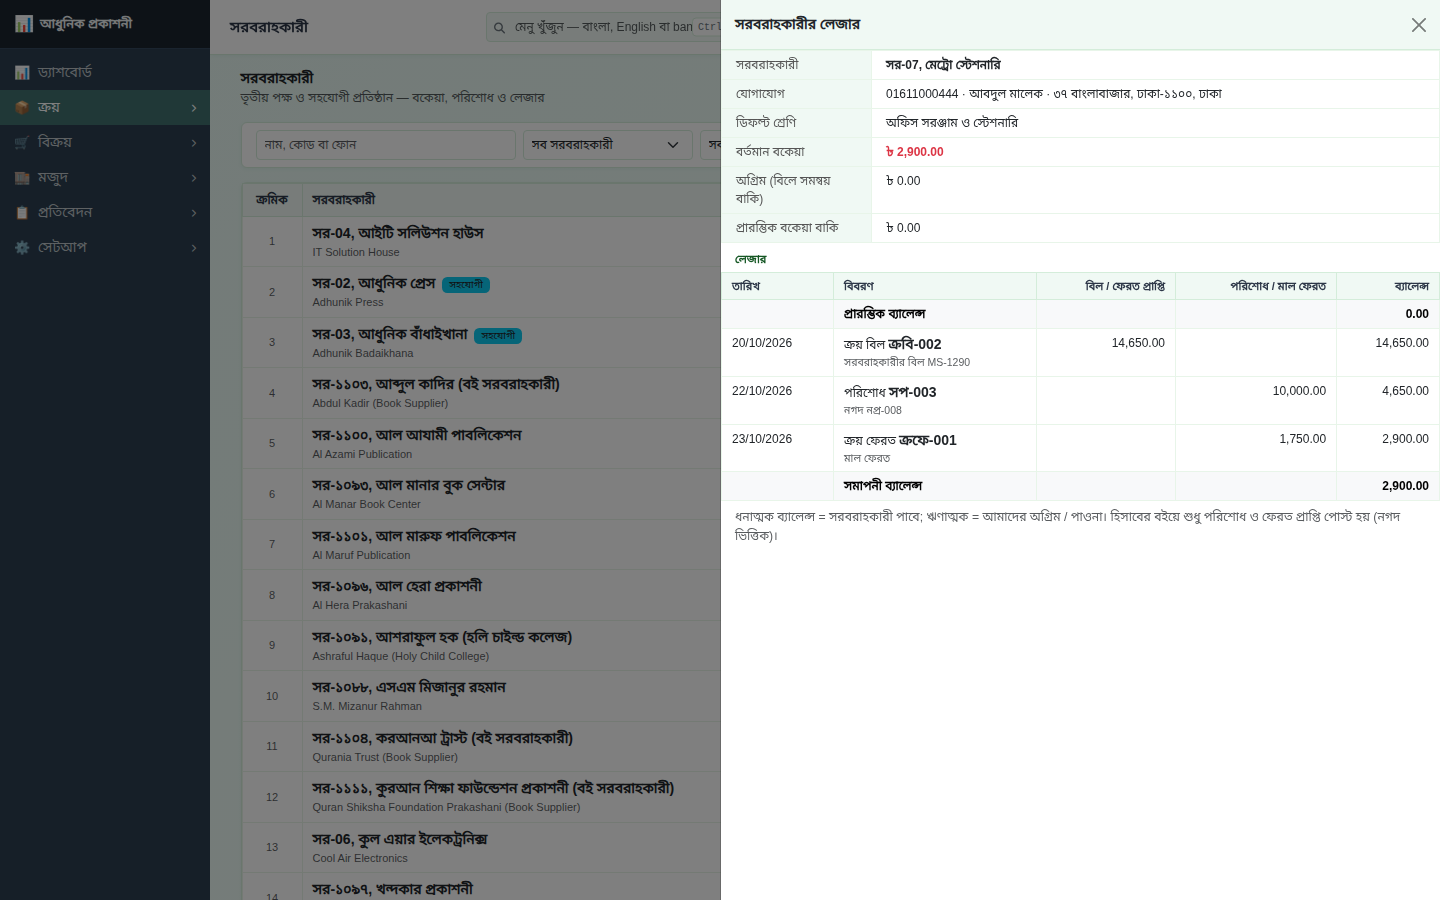
Task: Select supplier row Al Manar Book Center
Action: click(481, 494)
